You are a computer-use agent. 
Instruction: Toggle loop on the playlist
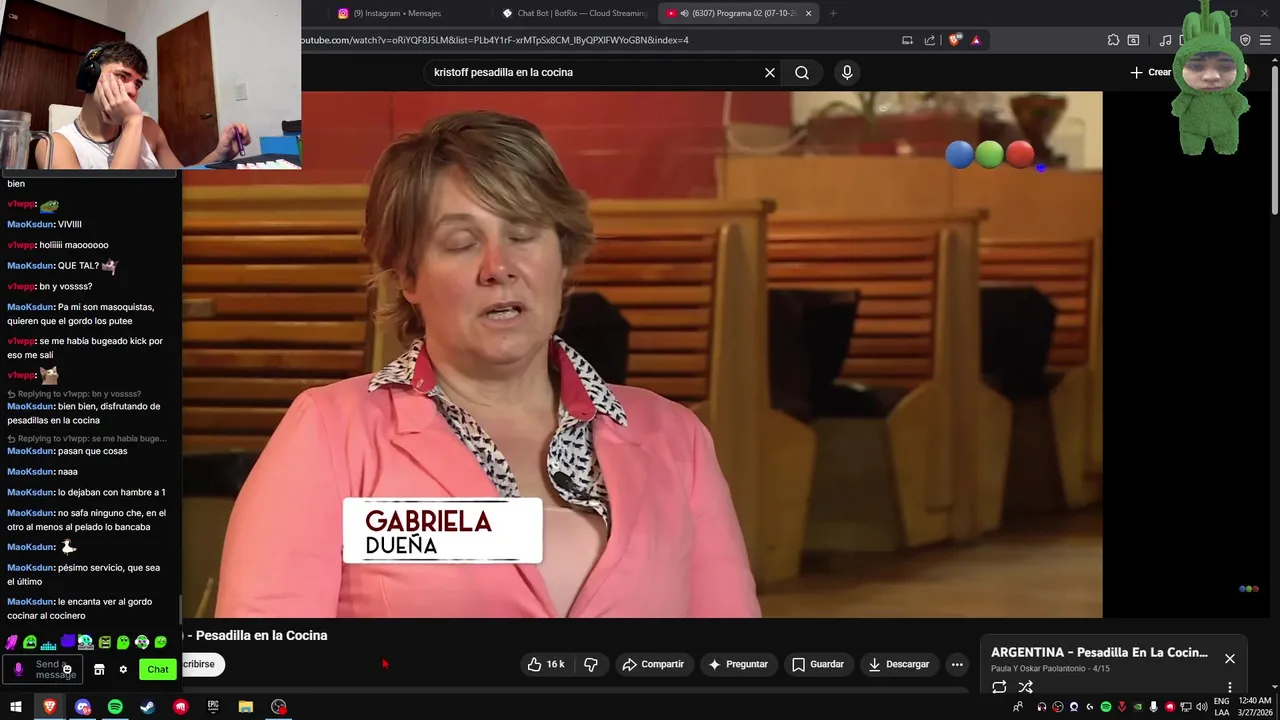pyautogui.click(x=999, y=687)
